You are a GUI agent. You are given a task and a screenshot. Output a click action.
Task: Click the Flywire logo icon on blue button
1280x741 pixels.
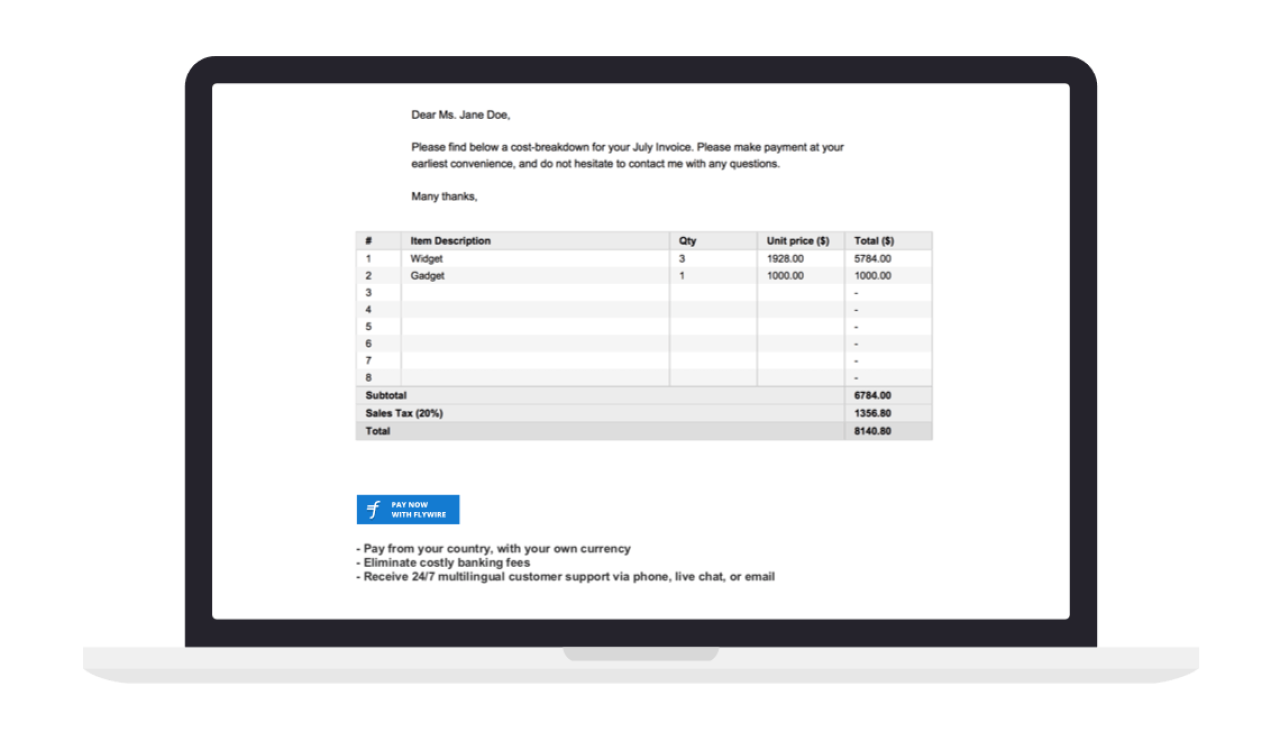pos(374,509)
